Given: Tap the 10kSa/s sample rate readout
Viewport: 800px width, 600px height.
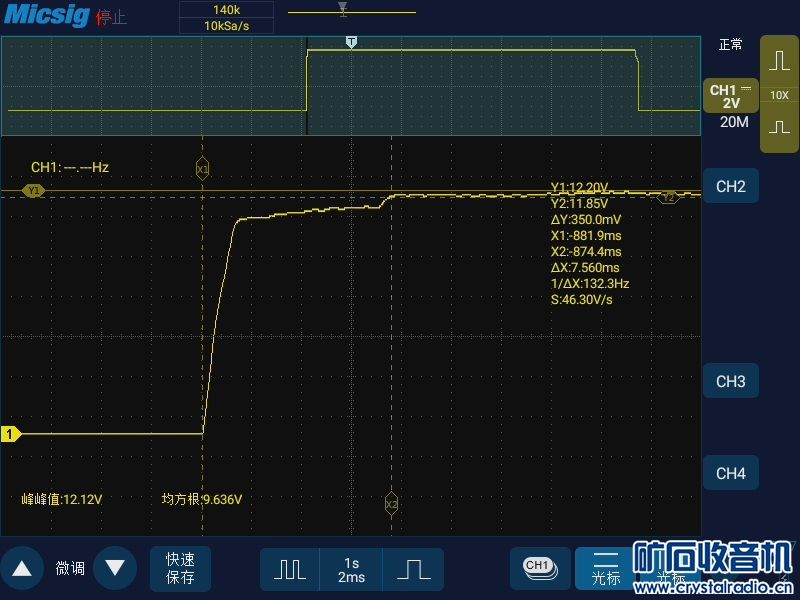Looking at the screenshot, I should (227, 26).
